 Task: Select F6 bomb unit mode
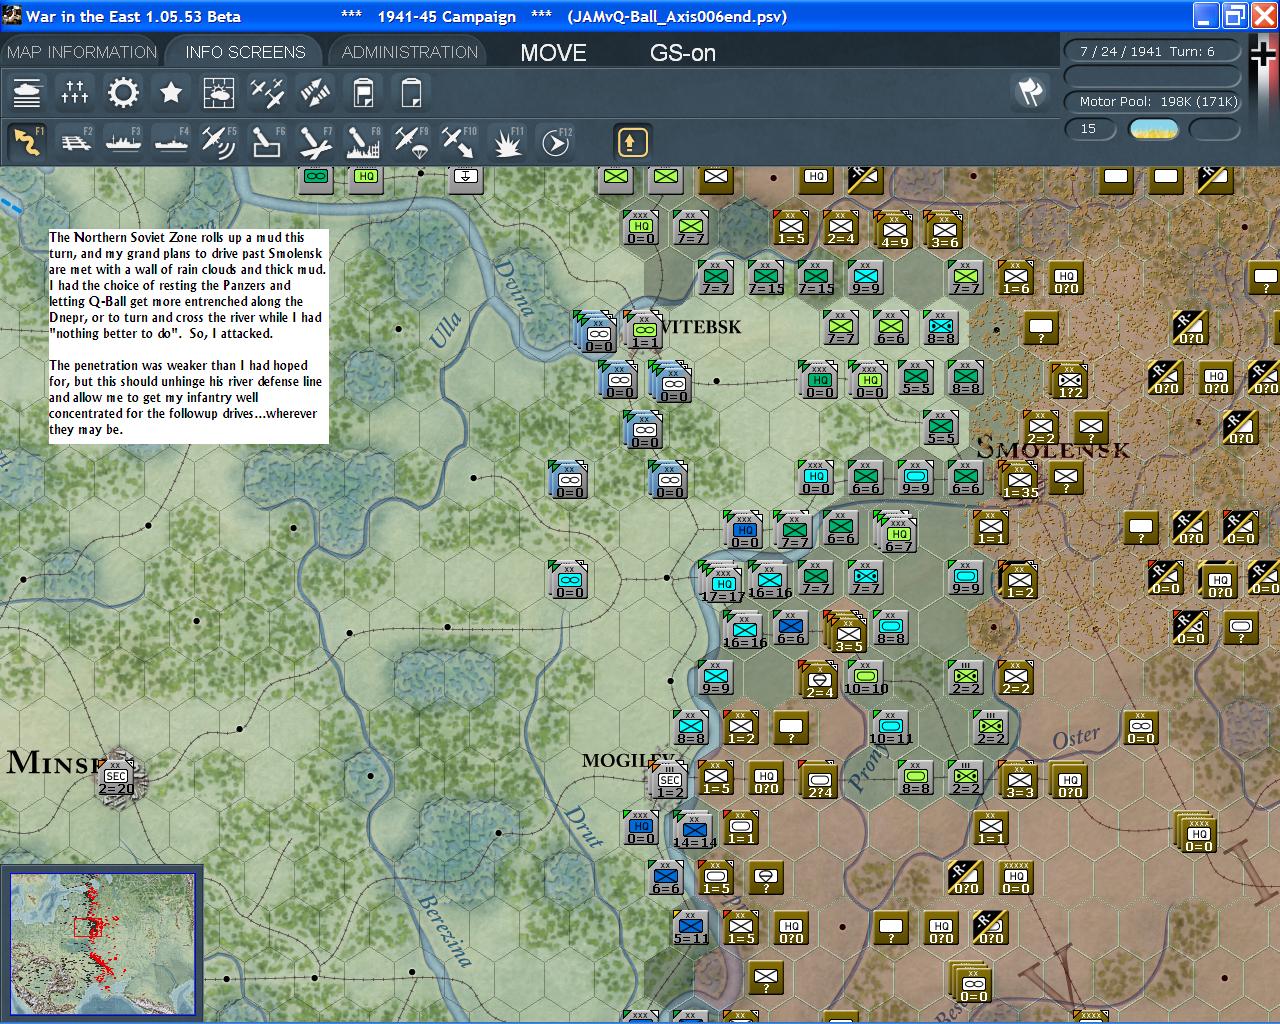(x=267, y=142)
